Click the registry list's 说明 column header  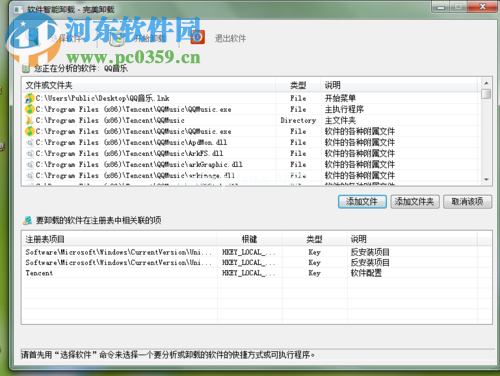click(412, 239)
